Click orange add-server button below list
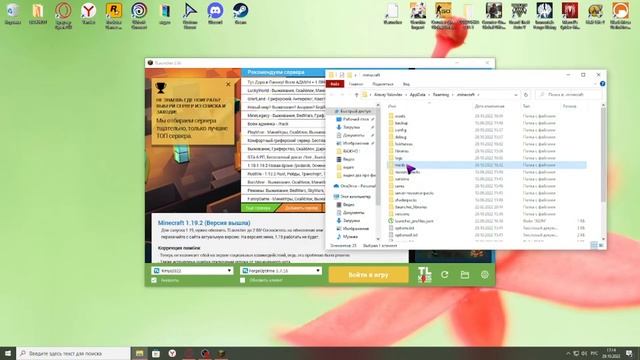 pos(301,208)
